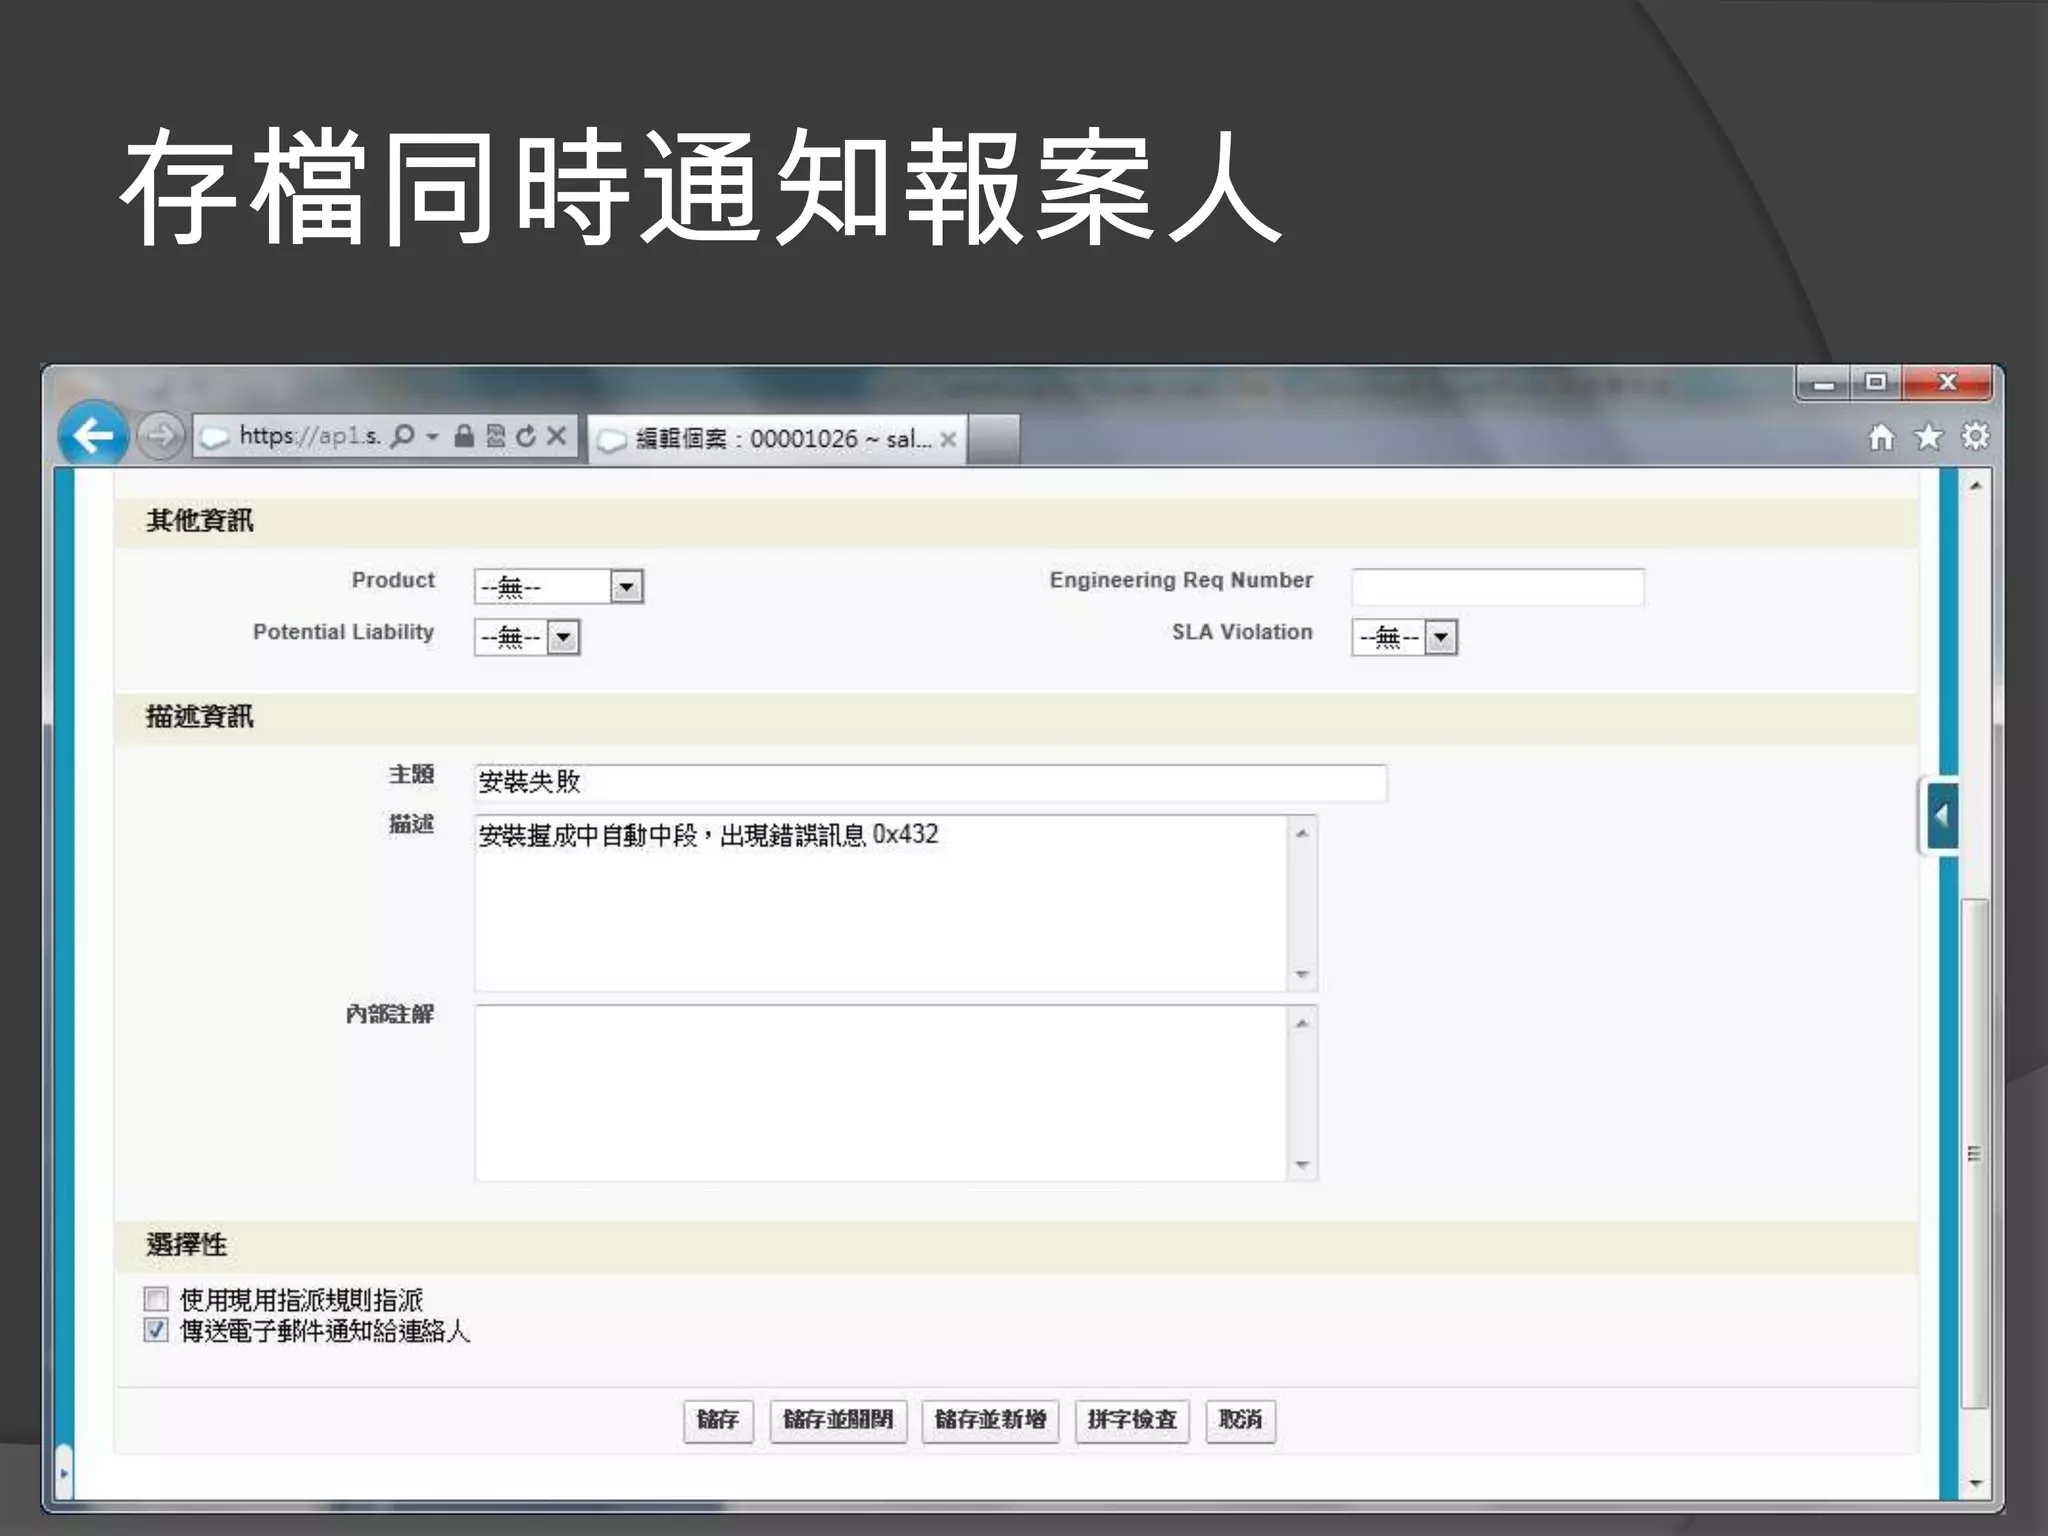Viewport: 2048px width, 1536px height.
Task: Click the 儲存並關閉 button
Action: click(838, 1421)
